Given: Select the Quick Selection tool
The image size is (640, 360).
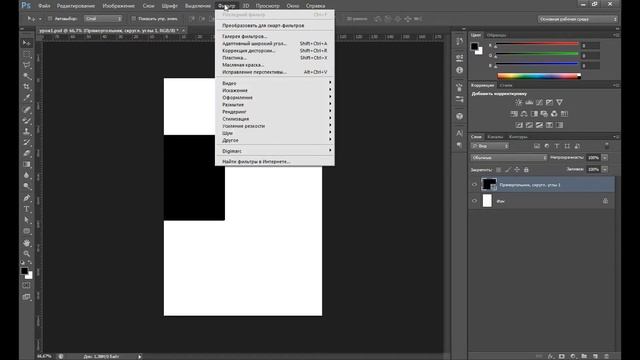Looking at the screenshot, I should (x=27, y=76).
